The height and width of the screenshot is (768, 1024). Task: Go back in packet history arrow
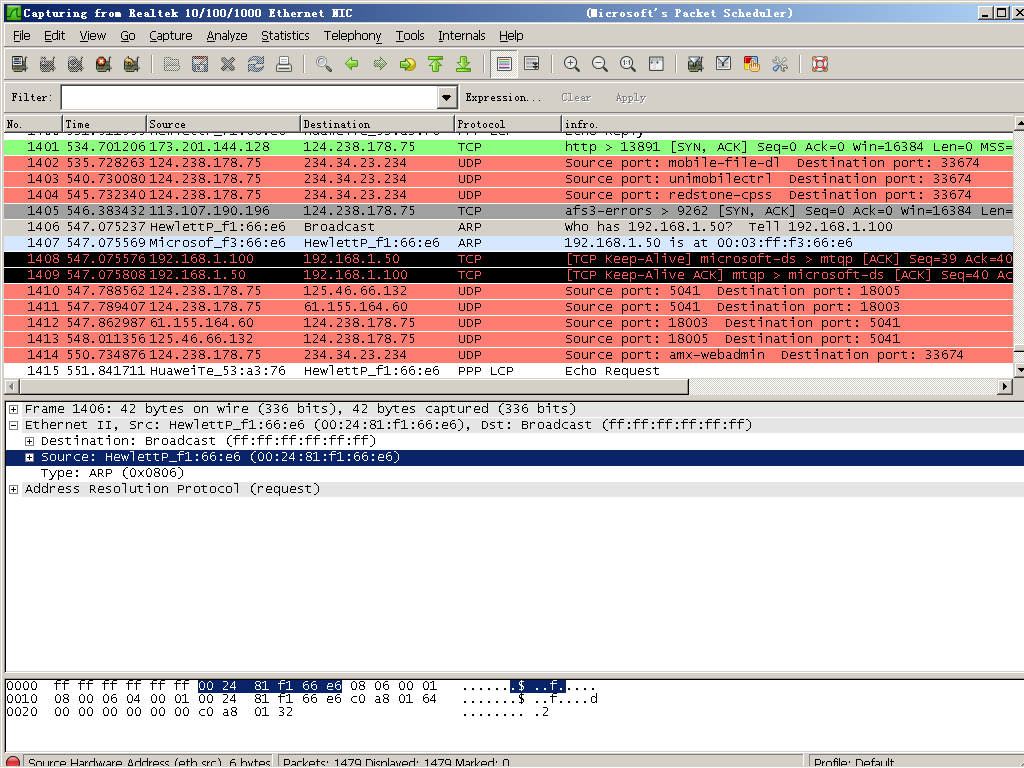[352, 64]
